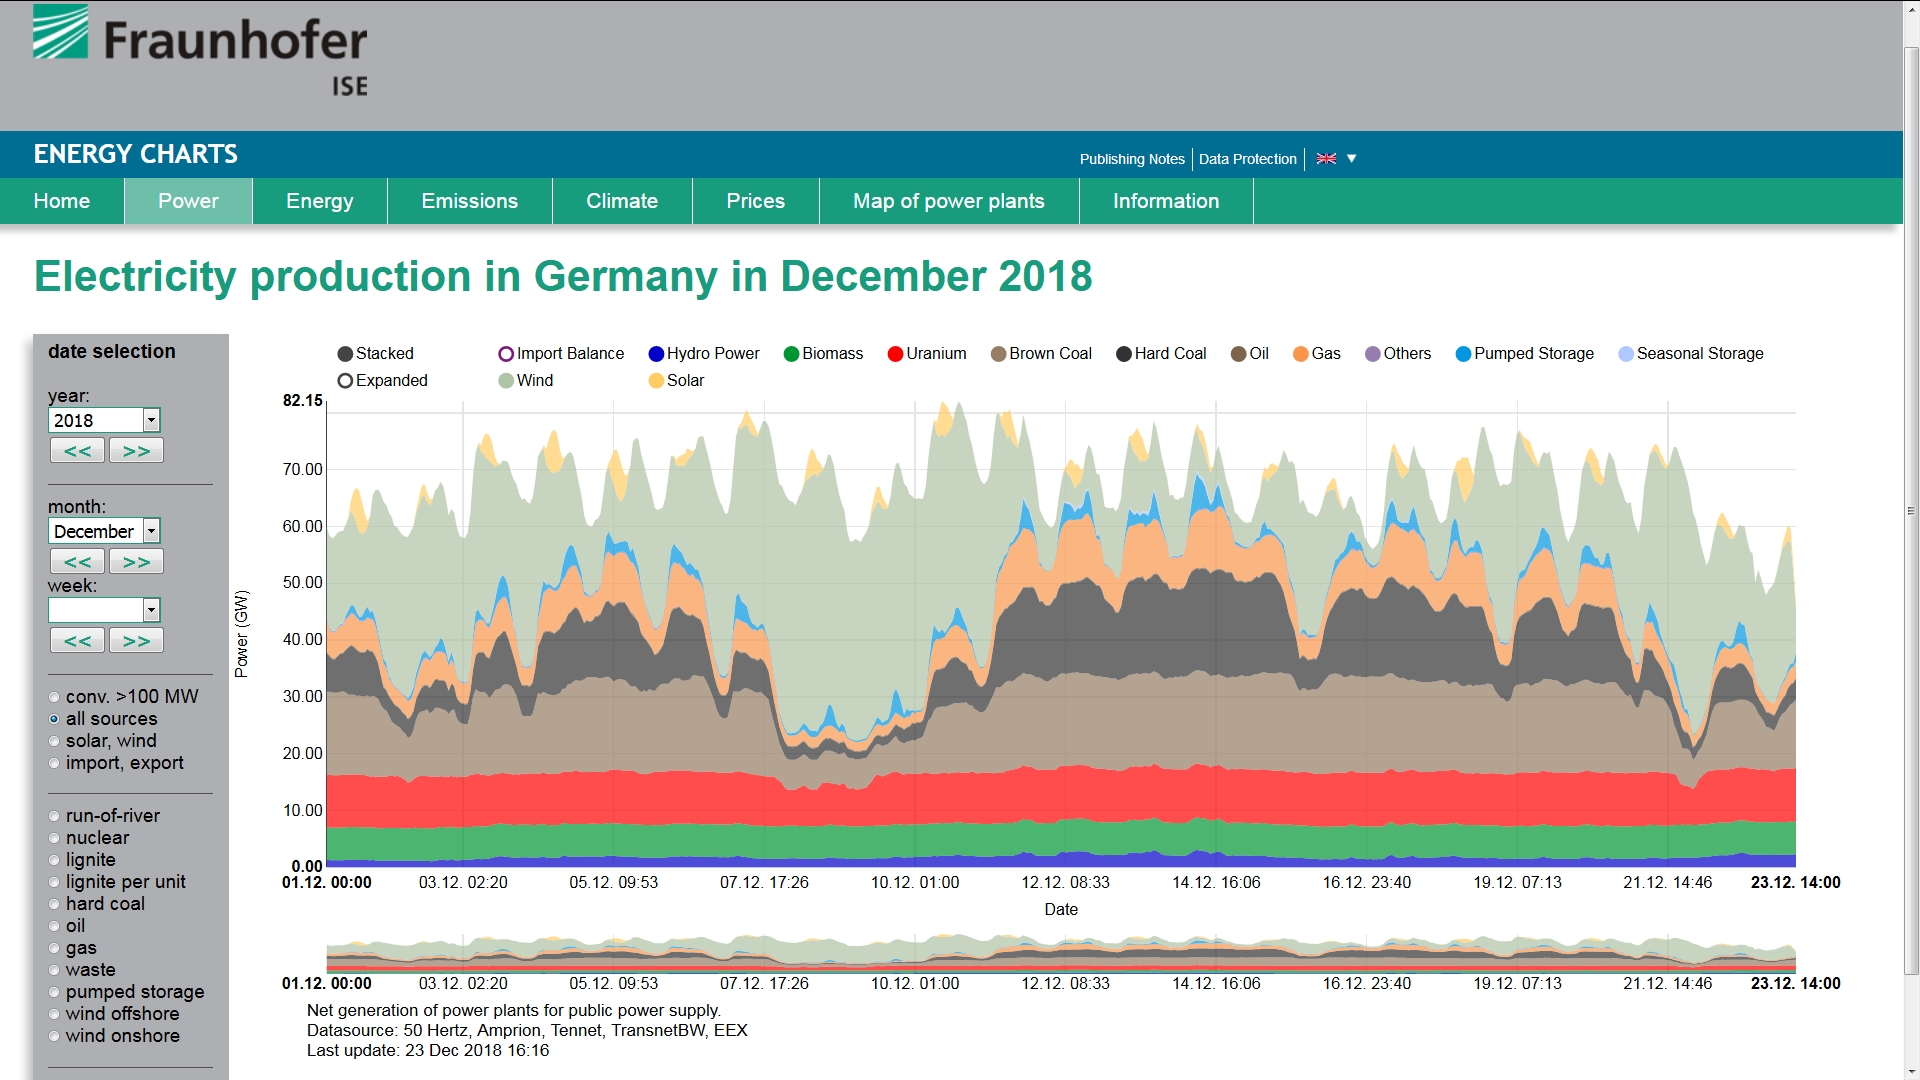Screen dimensions: 1920x1080
Task: Toggle the Biomass legend dot
Action: pos(791,354)
